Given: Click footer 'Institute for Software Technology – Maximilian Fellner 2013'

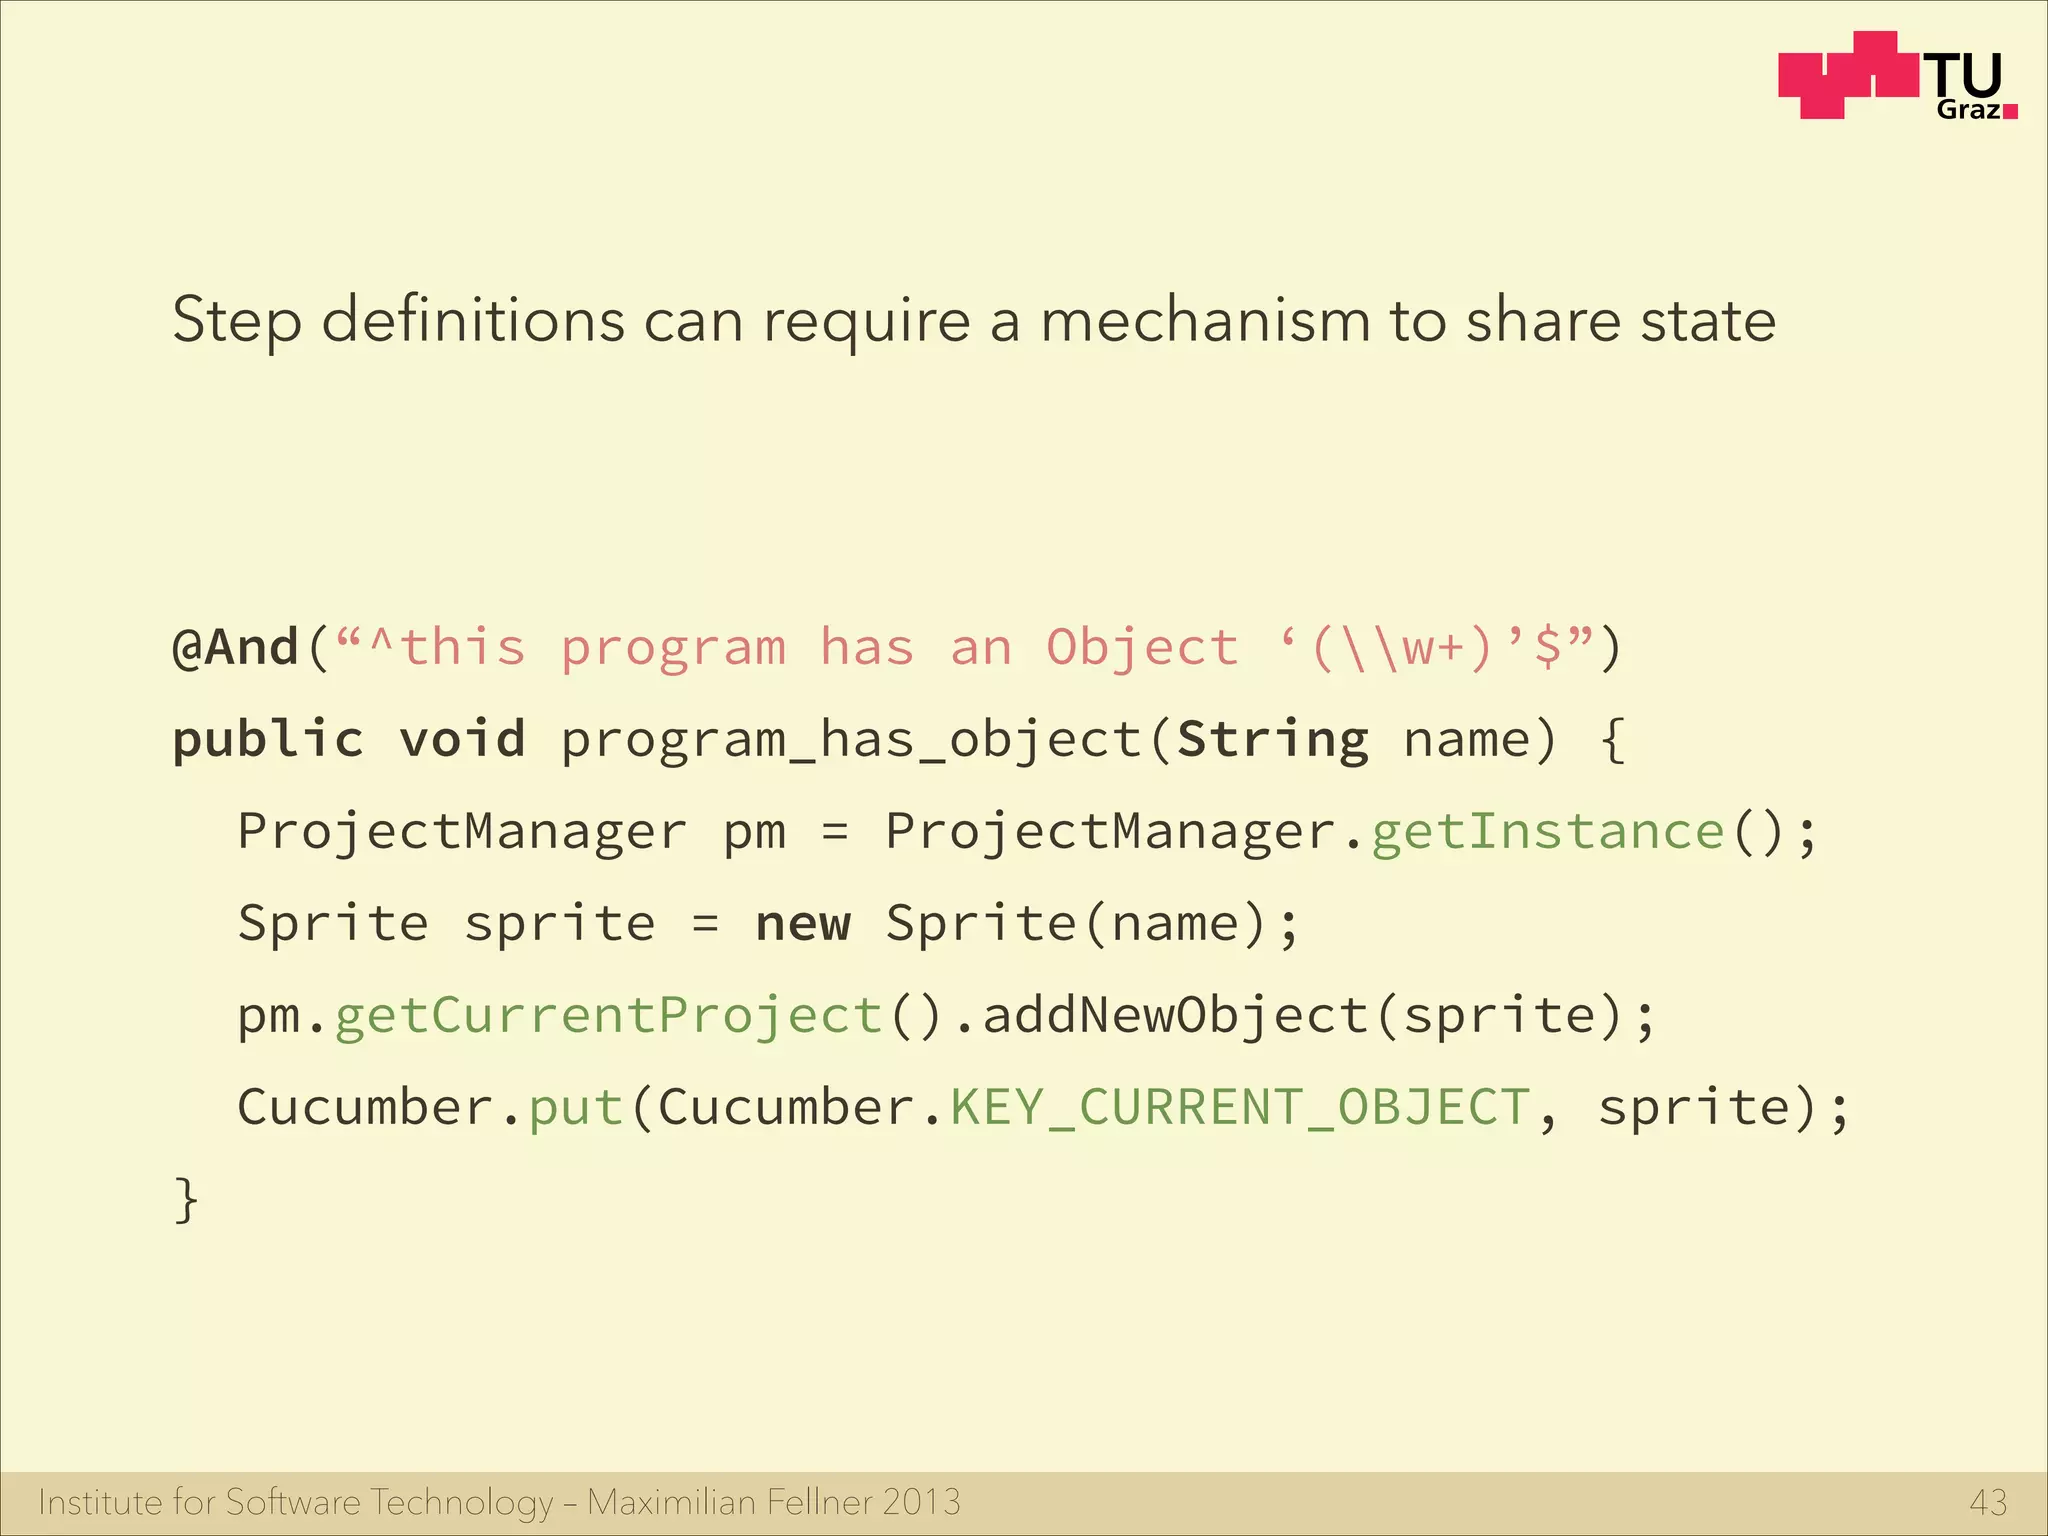Looking at the screenshot, I should [x=499, y=1502].
